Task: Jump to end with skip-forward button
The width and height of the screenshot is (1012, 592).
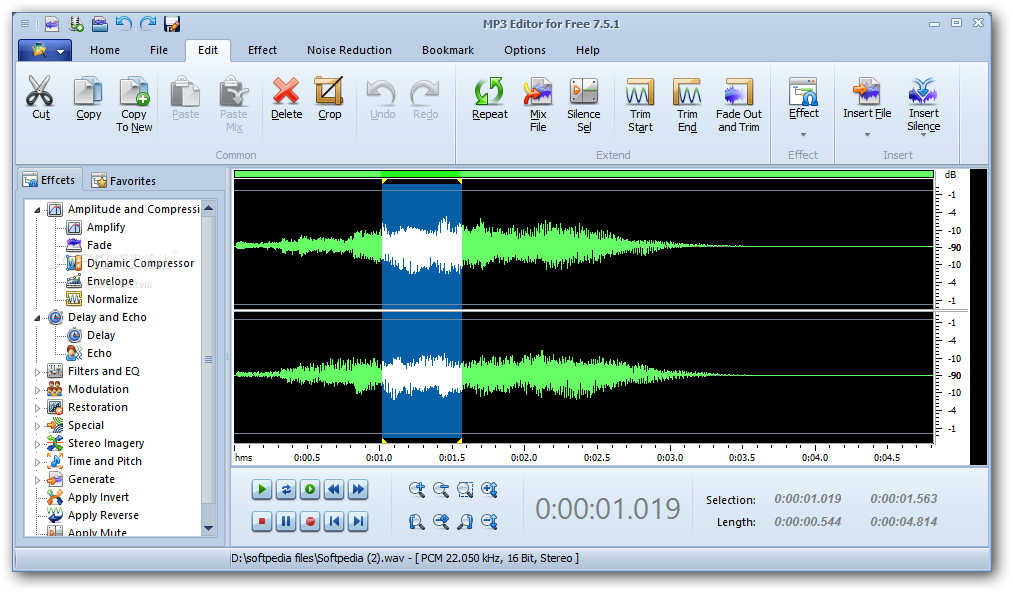Action: (x=358, y=521)
